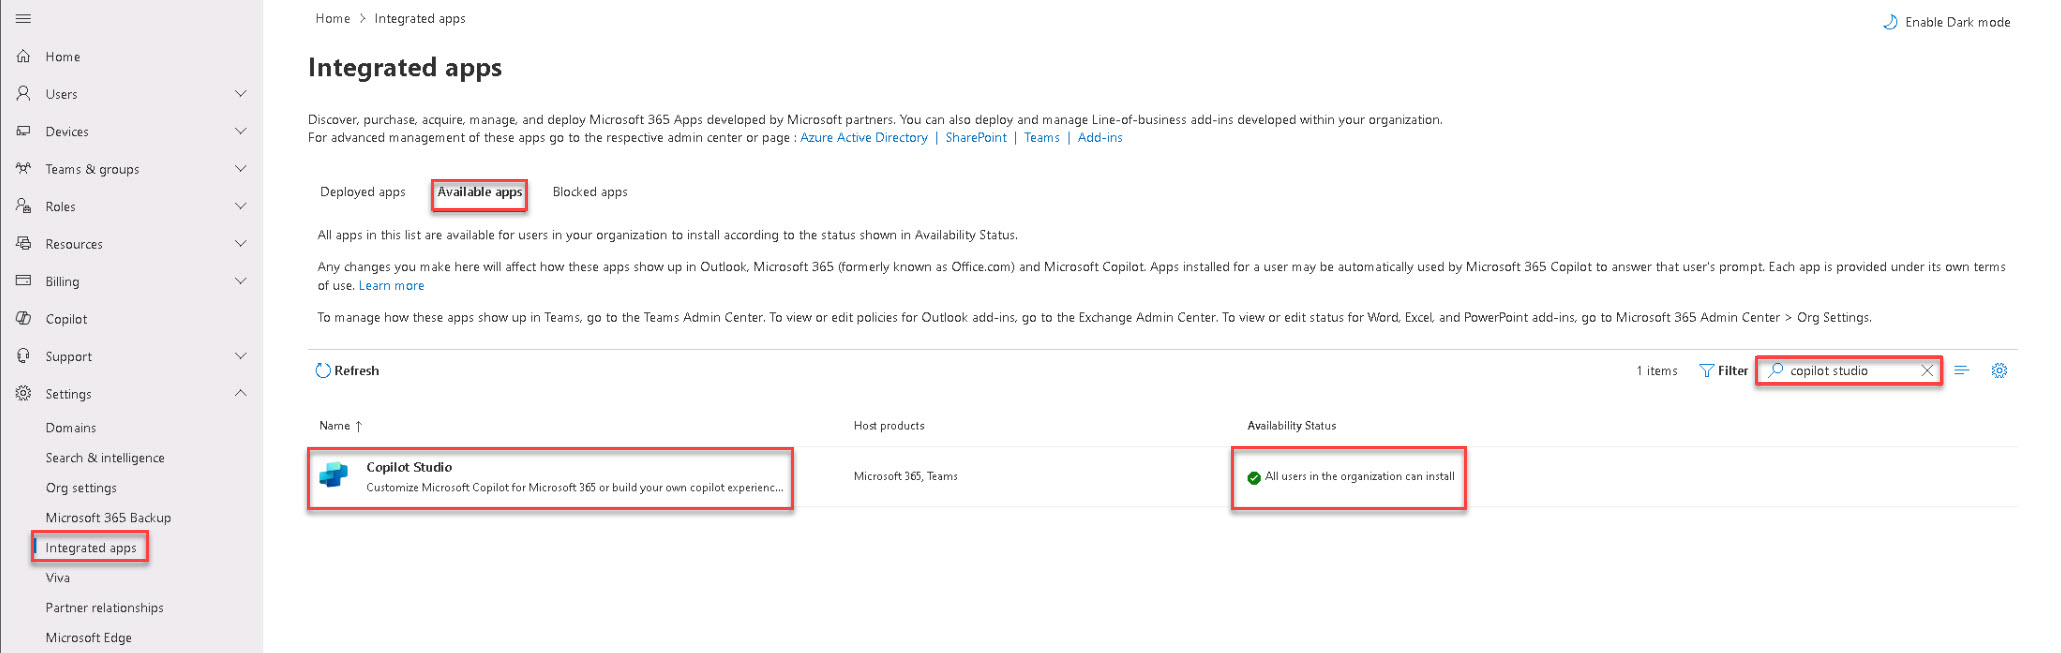Expand the Users section chevron

pyautogui.click(x=240, y=94)
